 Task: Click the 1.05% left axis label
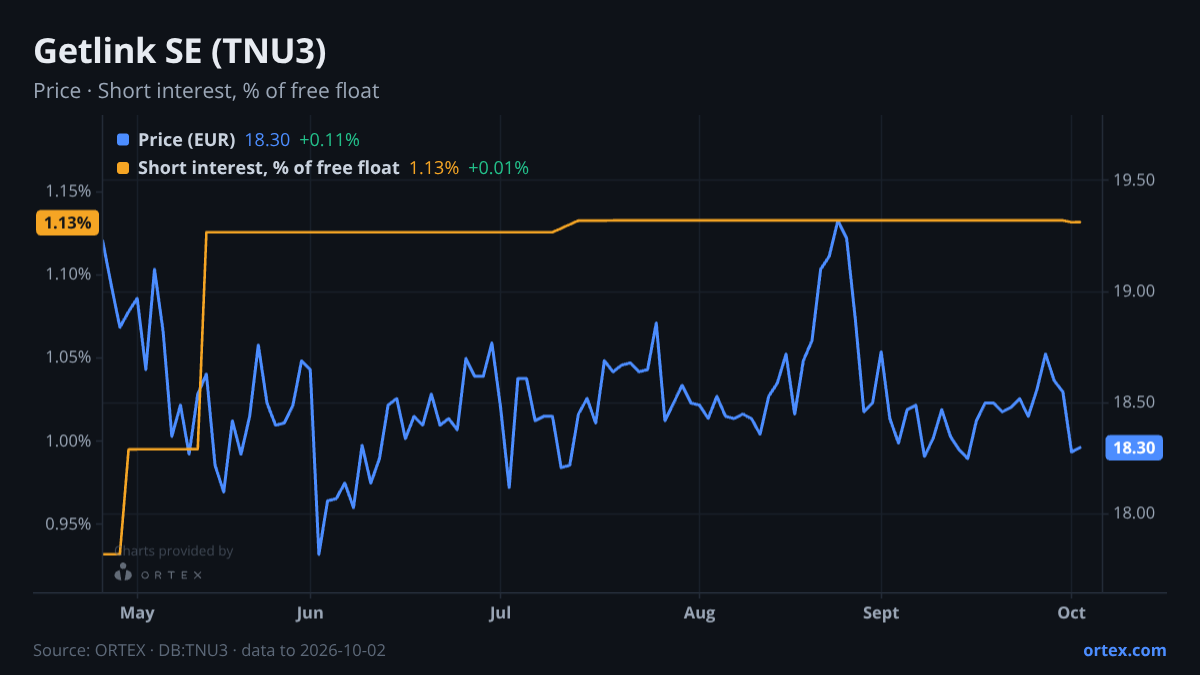point(69,358)
